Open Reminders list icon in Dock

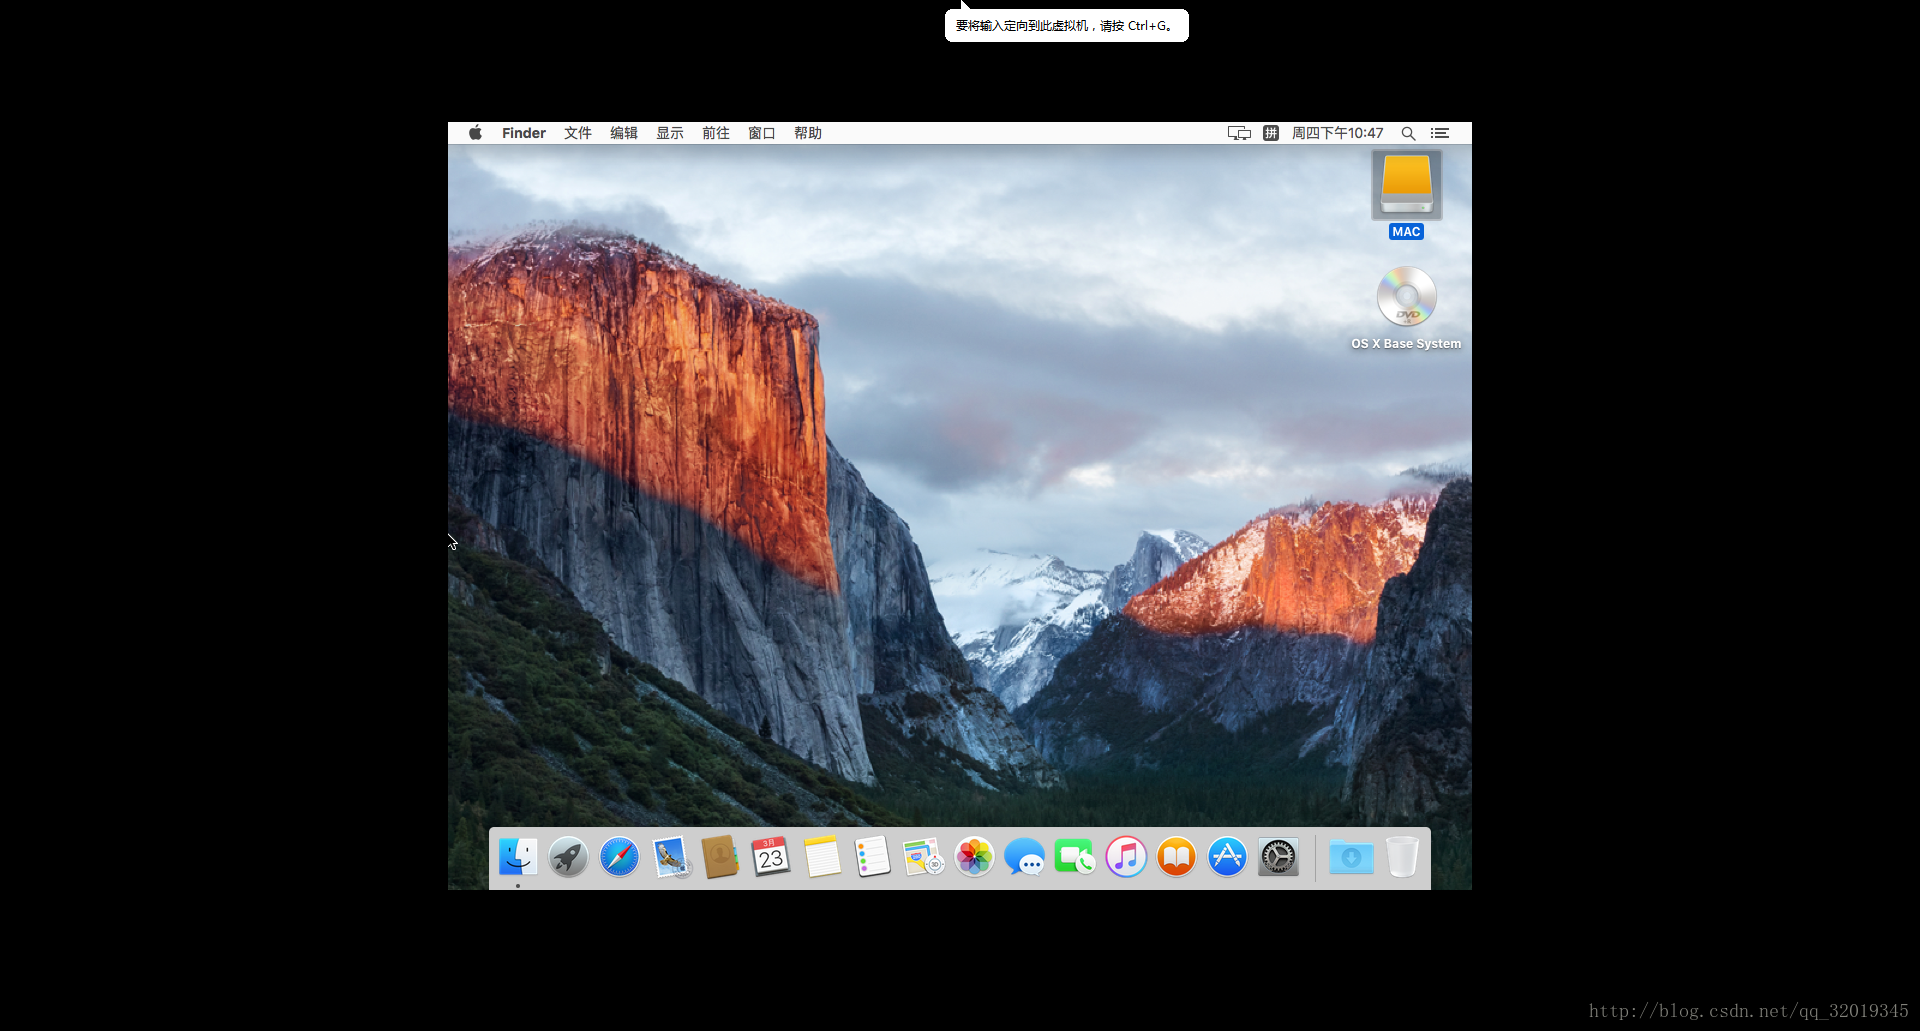(x=872, y=857)
